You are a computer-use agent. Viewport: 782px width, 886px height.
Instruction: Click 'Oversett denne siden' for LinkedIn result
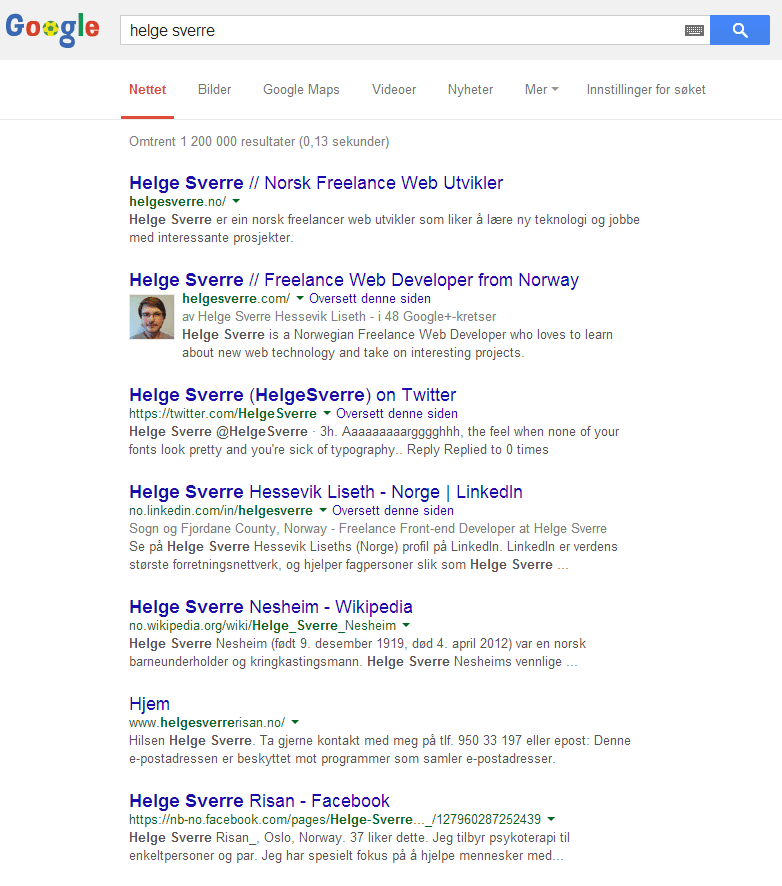(393, 510)
